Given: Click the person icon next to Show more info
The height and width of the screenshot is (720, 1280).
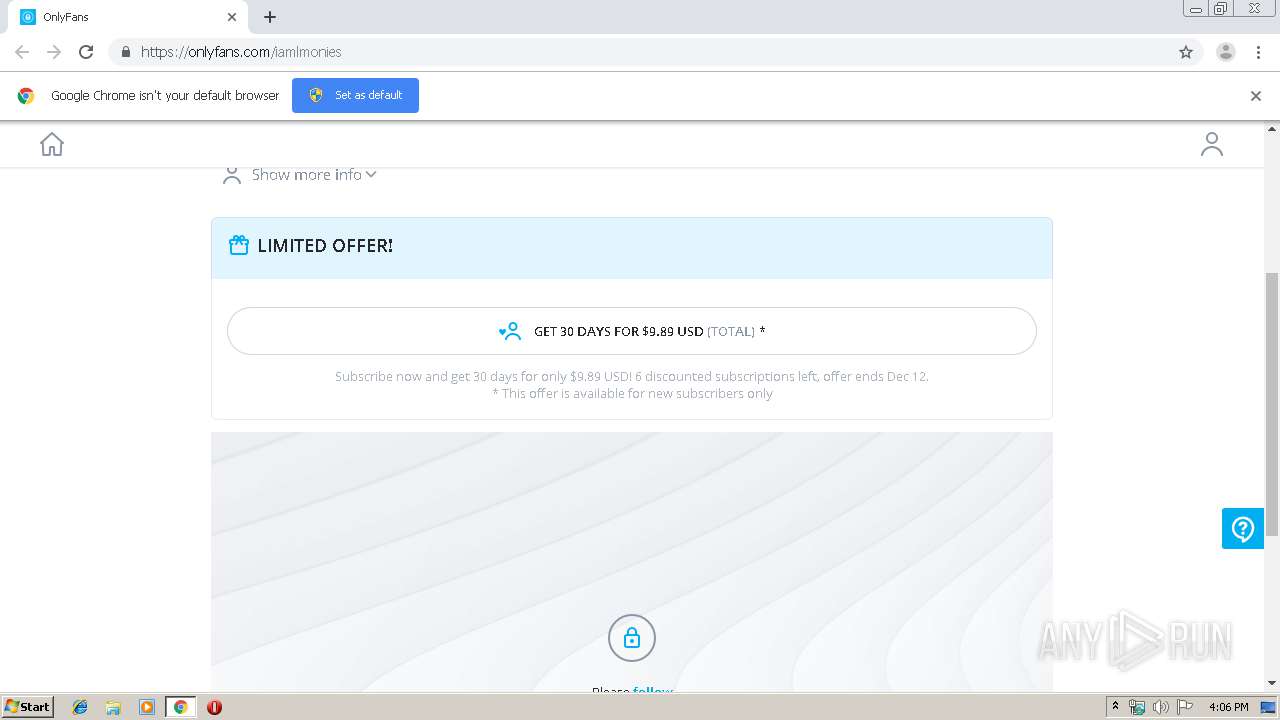Looking at the screenshot, I should pos(232,175).
